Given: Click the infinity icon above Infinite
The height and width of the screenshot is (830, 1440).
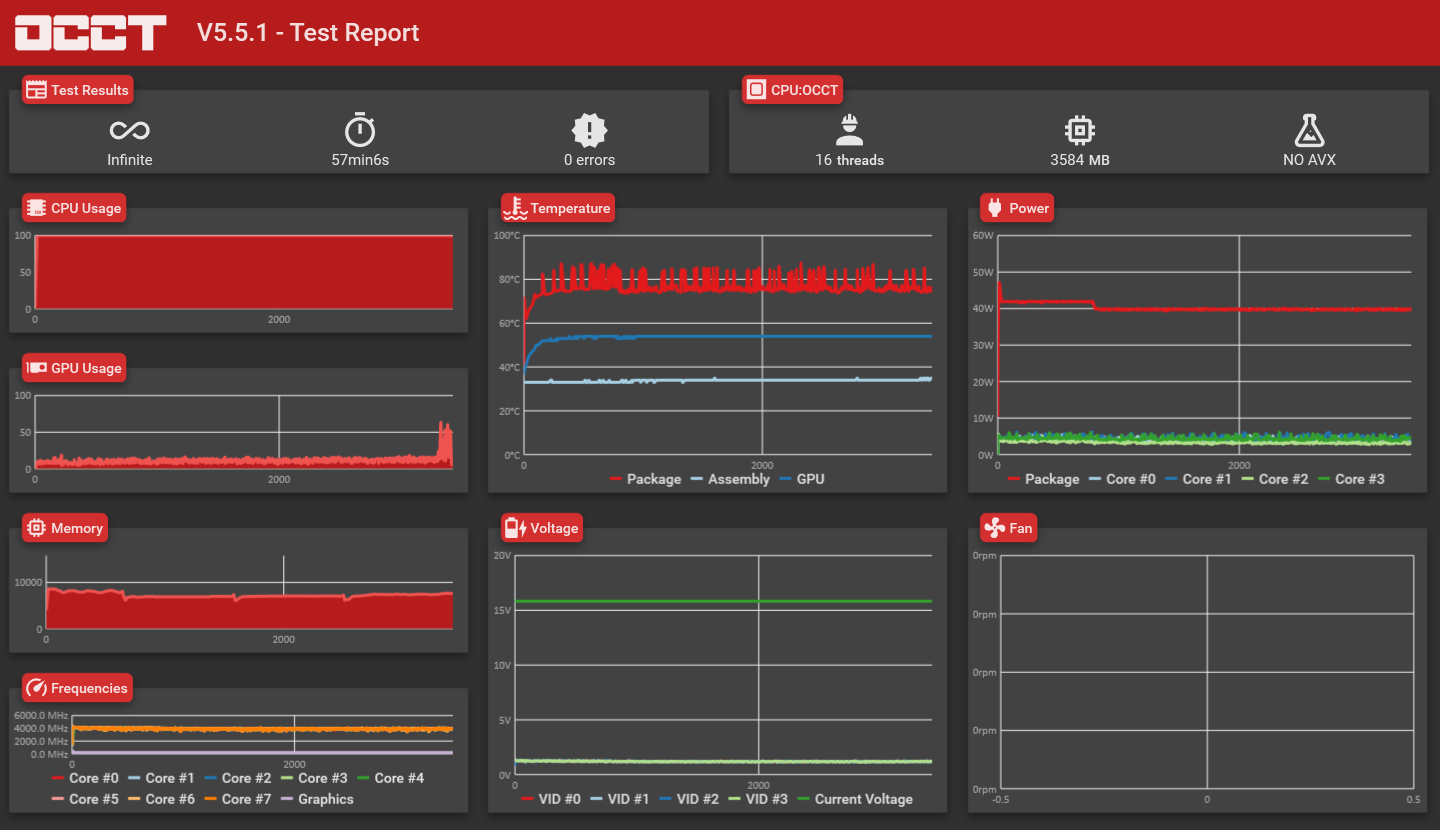Looking at the screenshot, I should pos(130,130).
